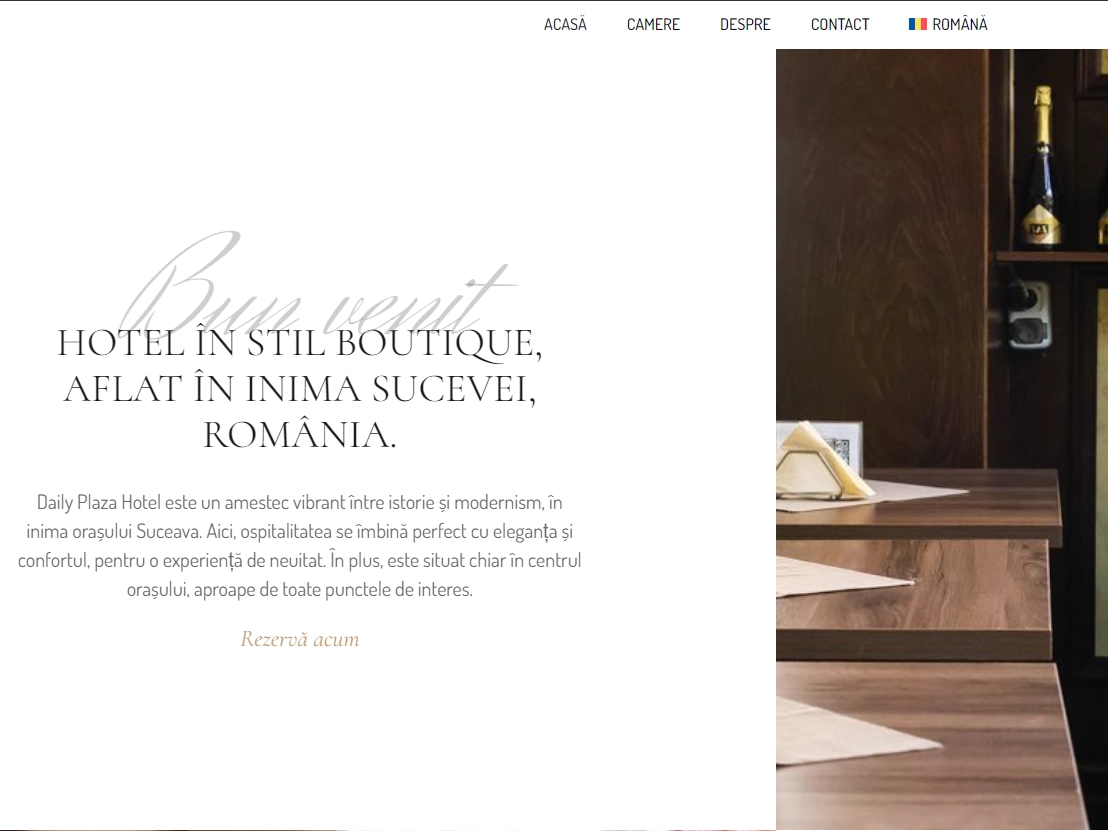Click the HOTEL ÎN STIL BOUTIQUE heading line
1108x831 pixels.
300,343
